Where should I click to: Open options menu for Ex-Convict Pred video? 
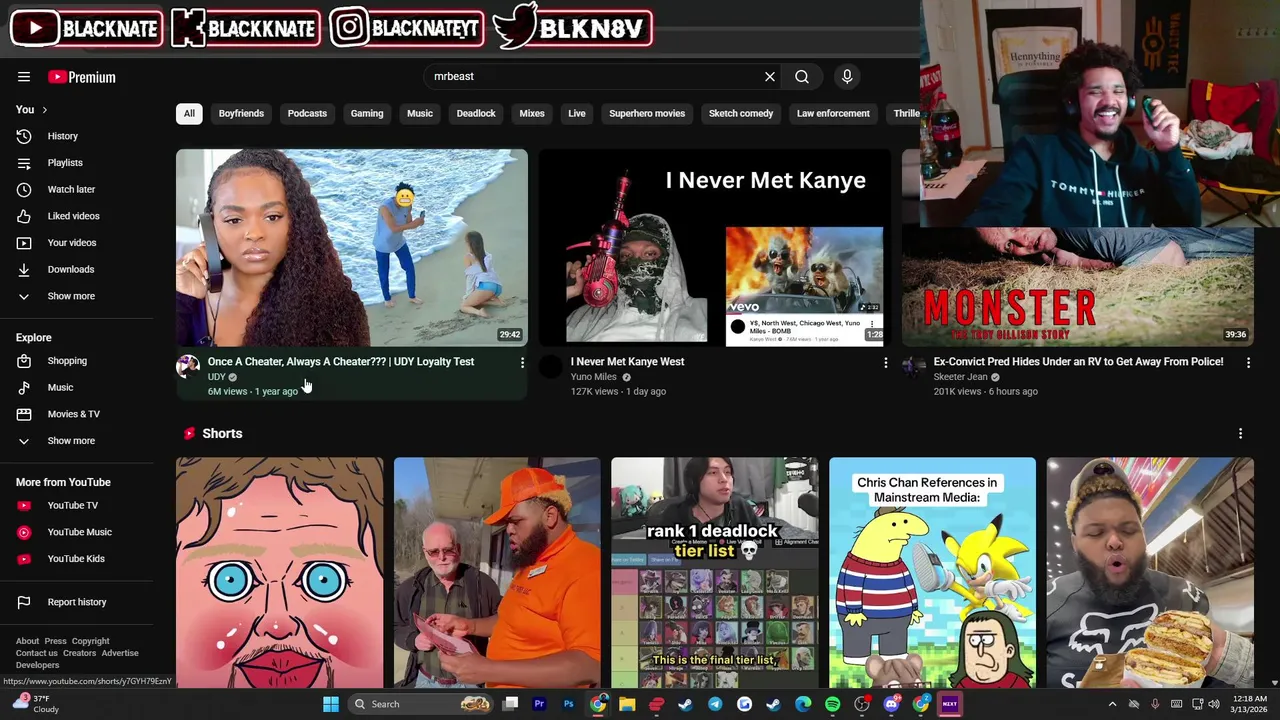tap(1248, 363)
